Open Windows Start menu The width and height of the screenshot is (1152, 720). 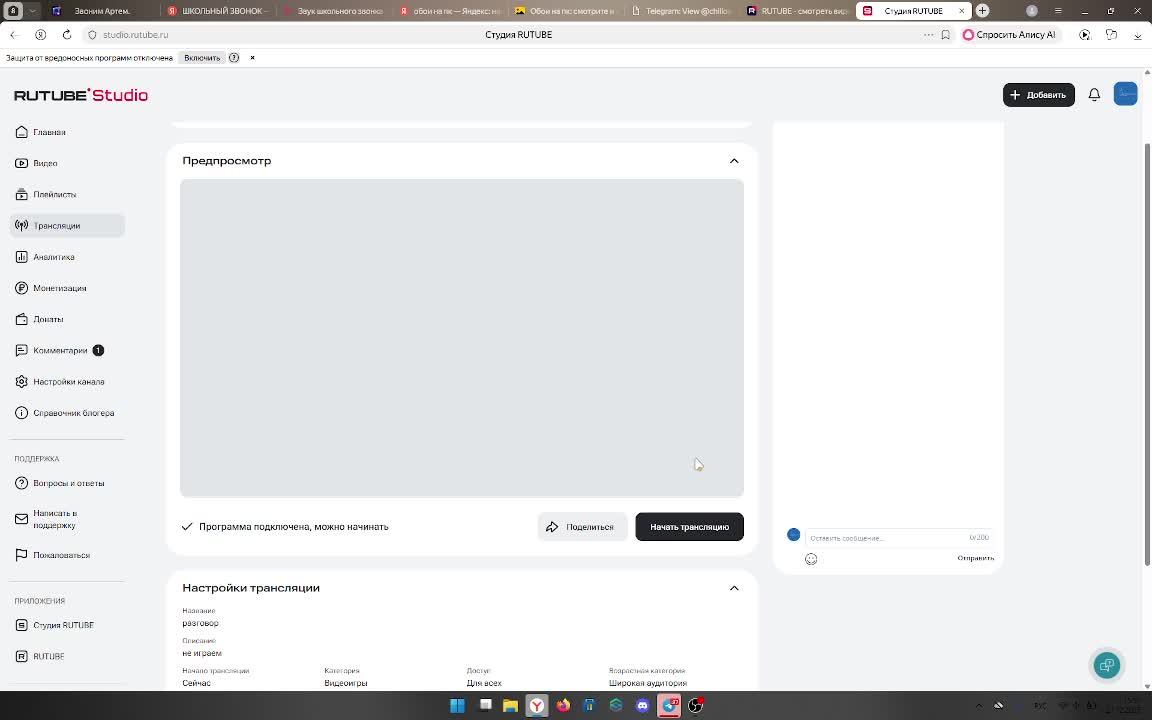click(457, 706)
